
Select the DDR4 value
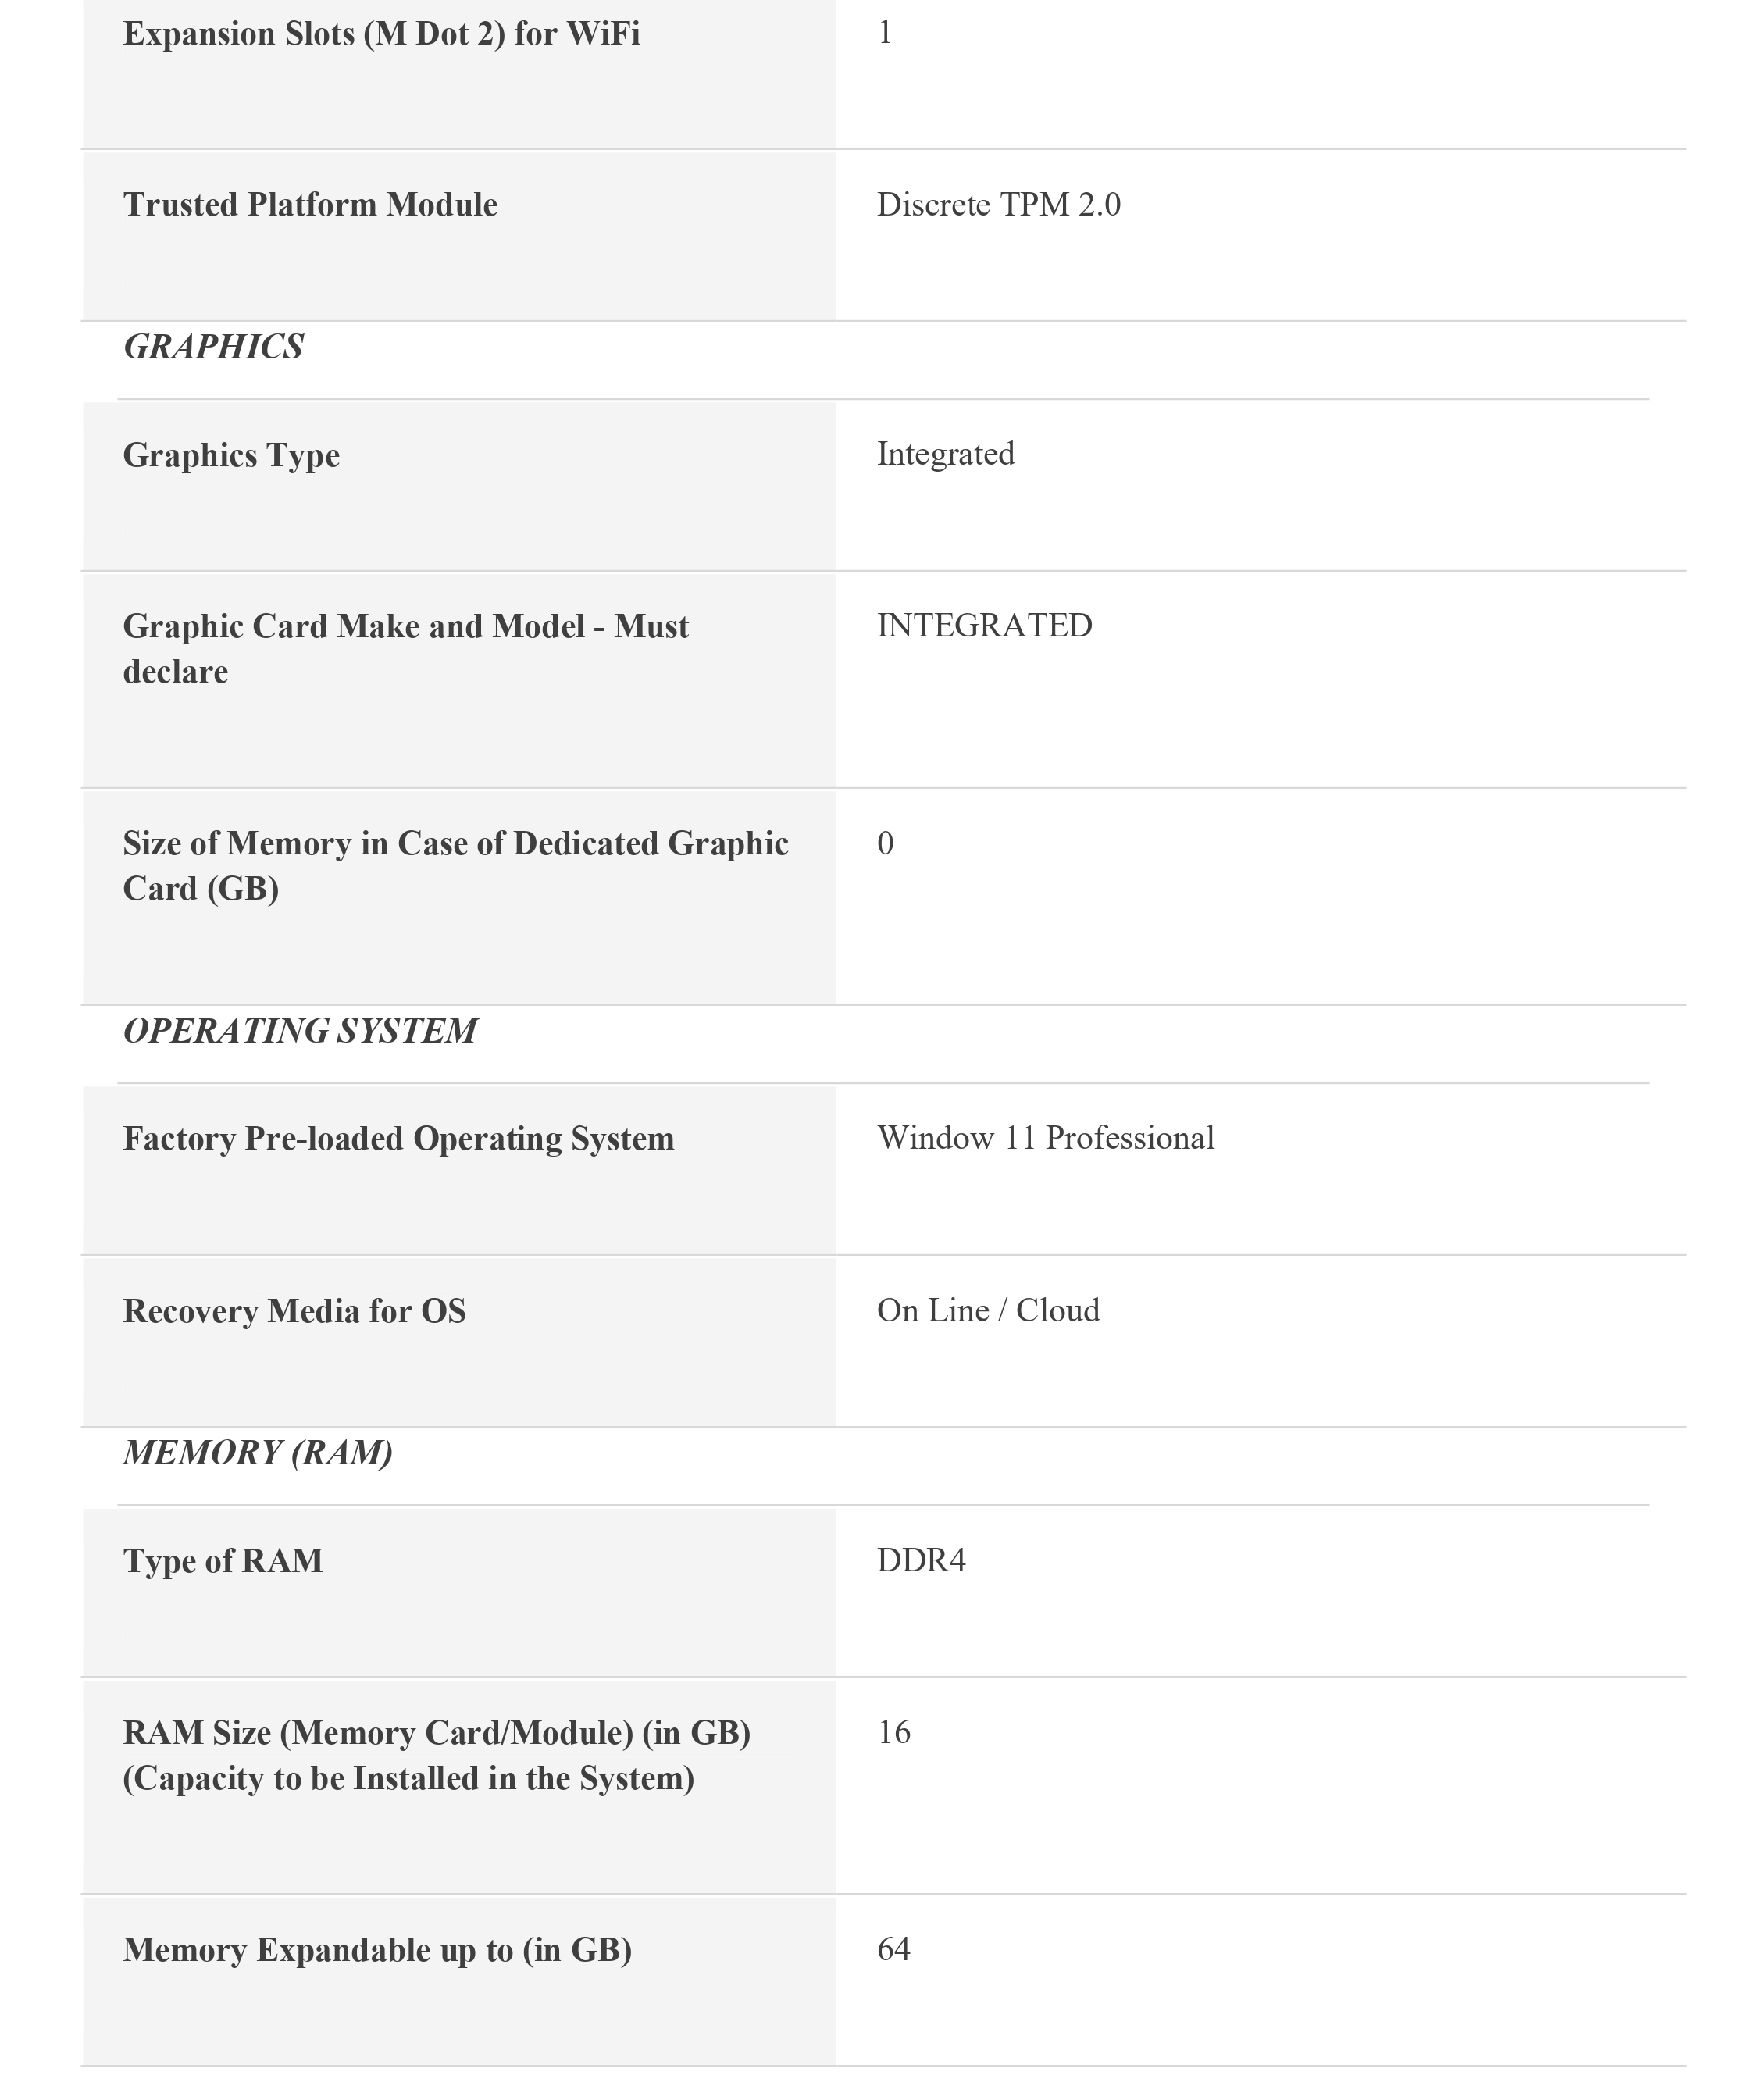921,1560
